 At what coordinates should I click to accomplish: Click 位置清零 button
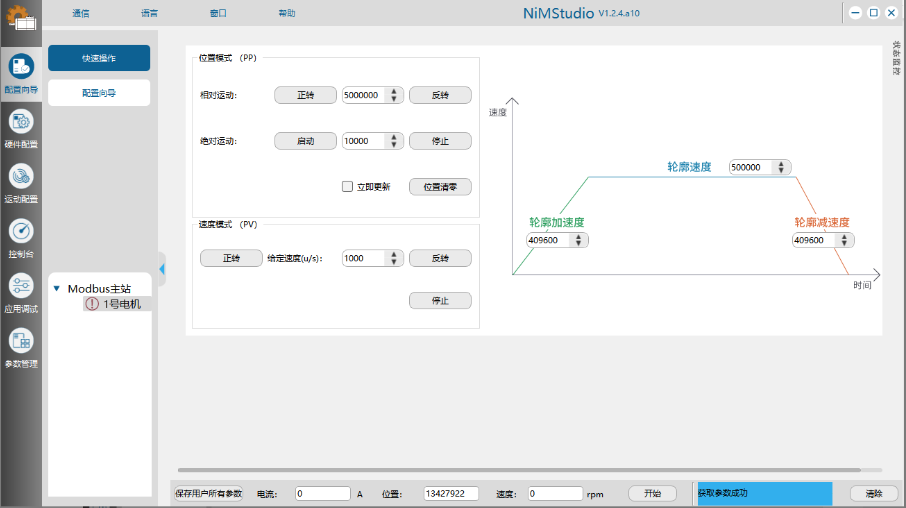click(440, 186)
